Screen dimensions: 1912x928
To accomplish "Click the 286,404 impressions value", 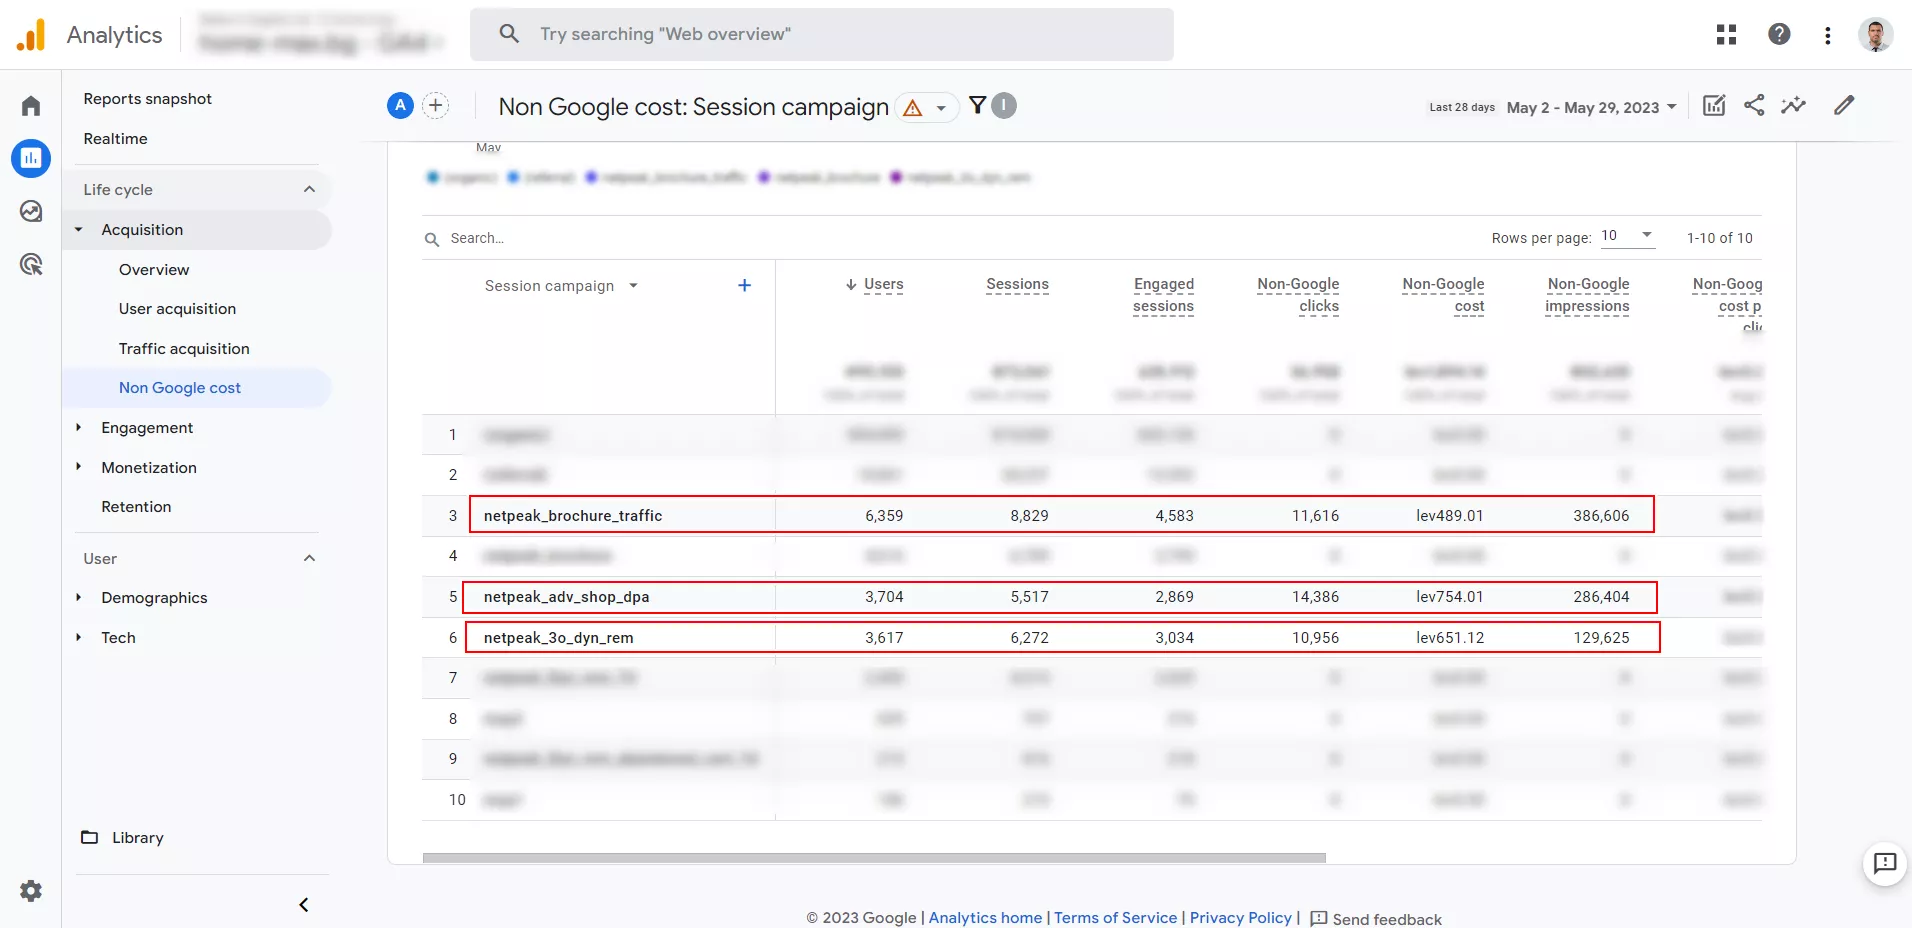I will (x=1601, y=596).
